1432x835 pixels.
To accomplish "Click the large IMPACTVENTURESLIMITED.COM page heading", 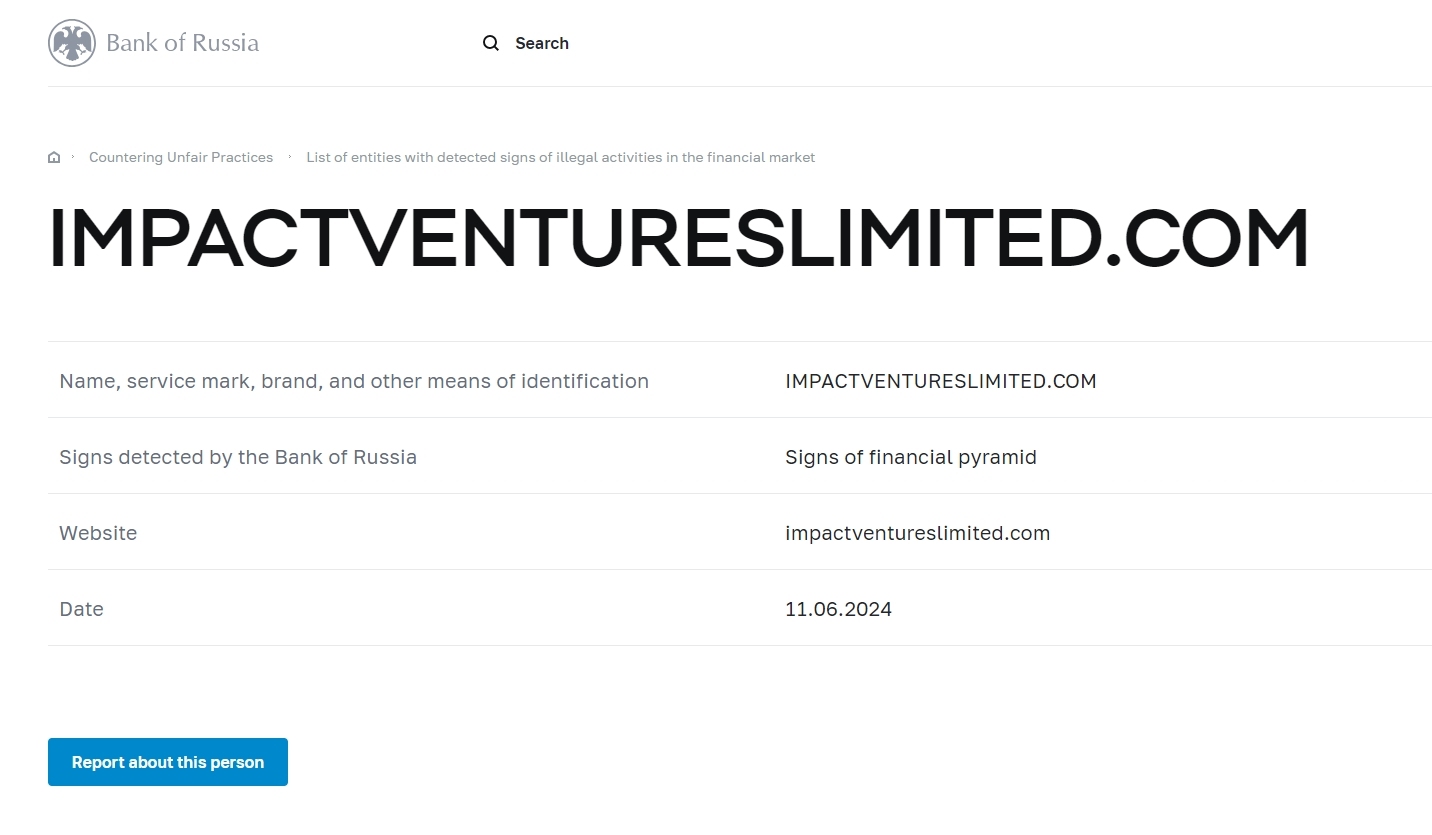I will coord(678,240).
